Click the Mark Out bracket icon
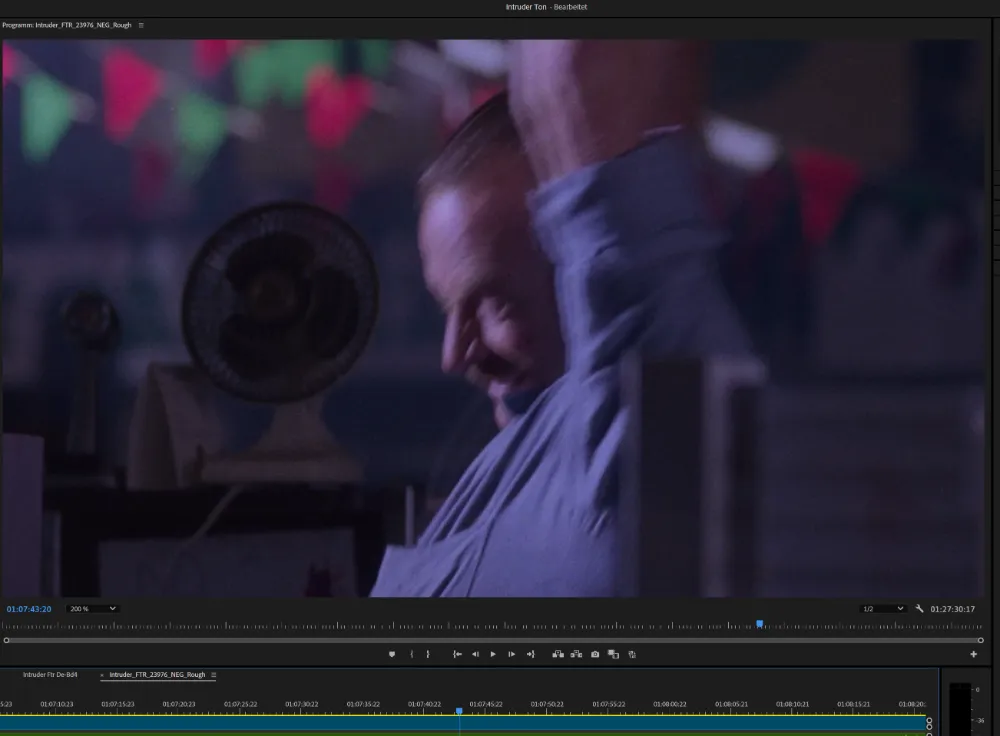 pyautogui.click(x=428, y=654)
